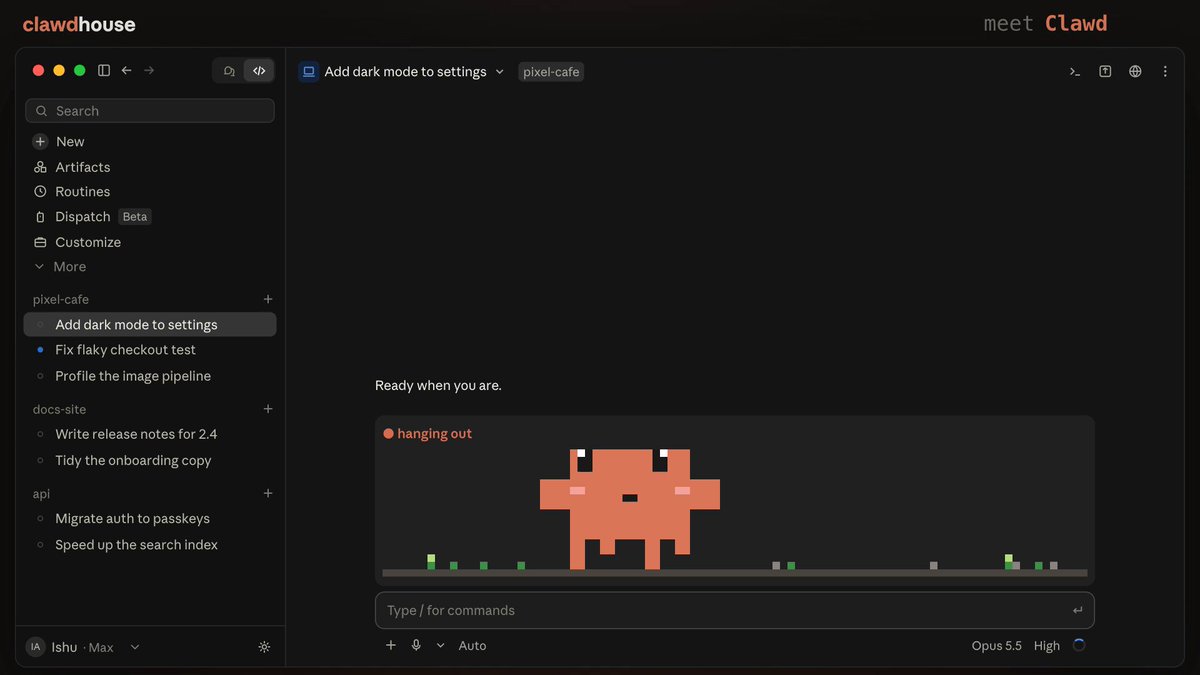
Task: Switch to the chat mode toggle
Action: pyautogui.click(x=230, y=71)
